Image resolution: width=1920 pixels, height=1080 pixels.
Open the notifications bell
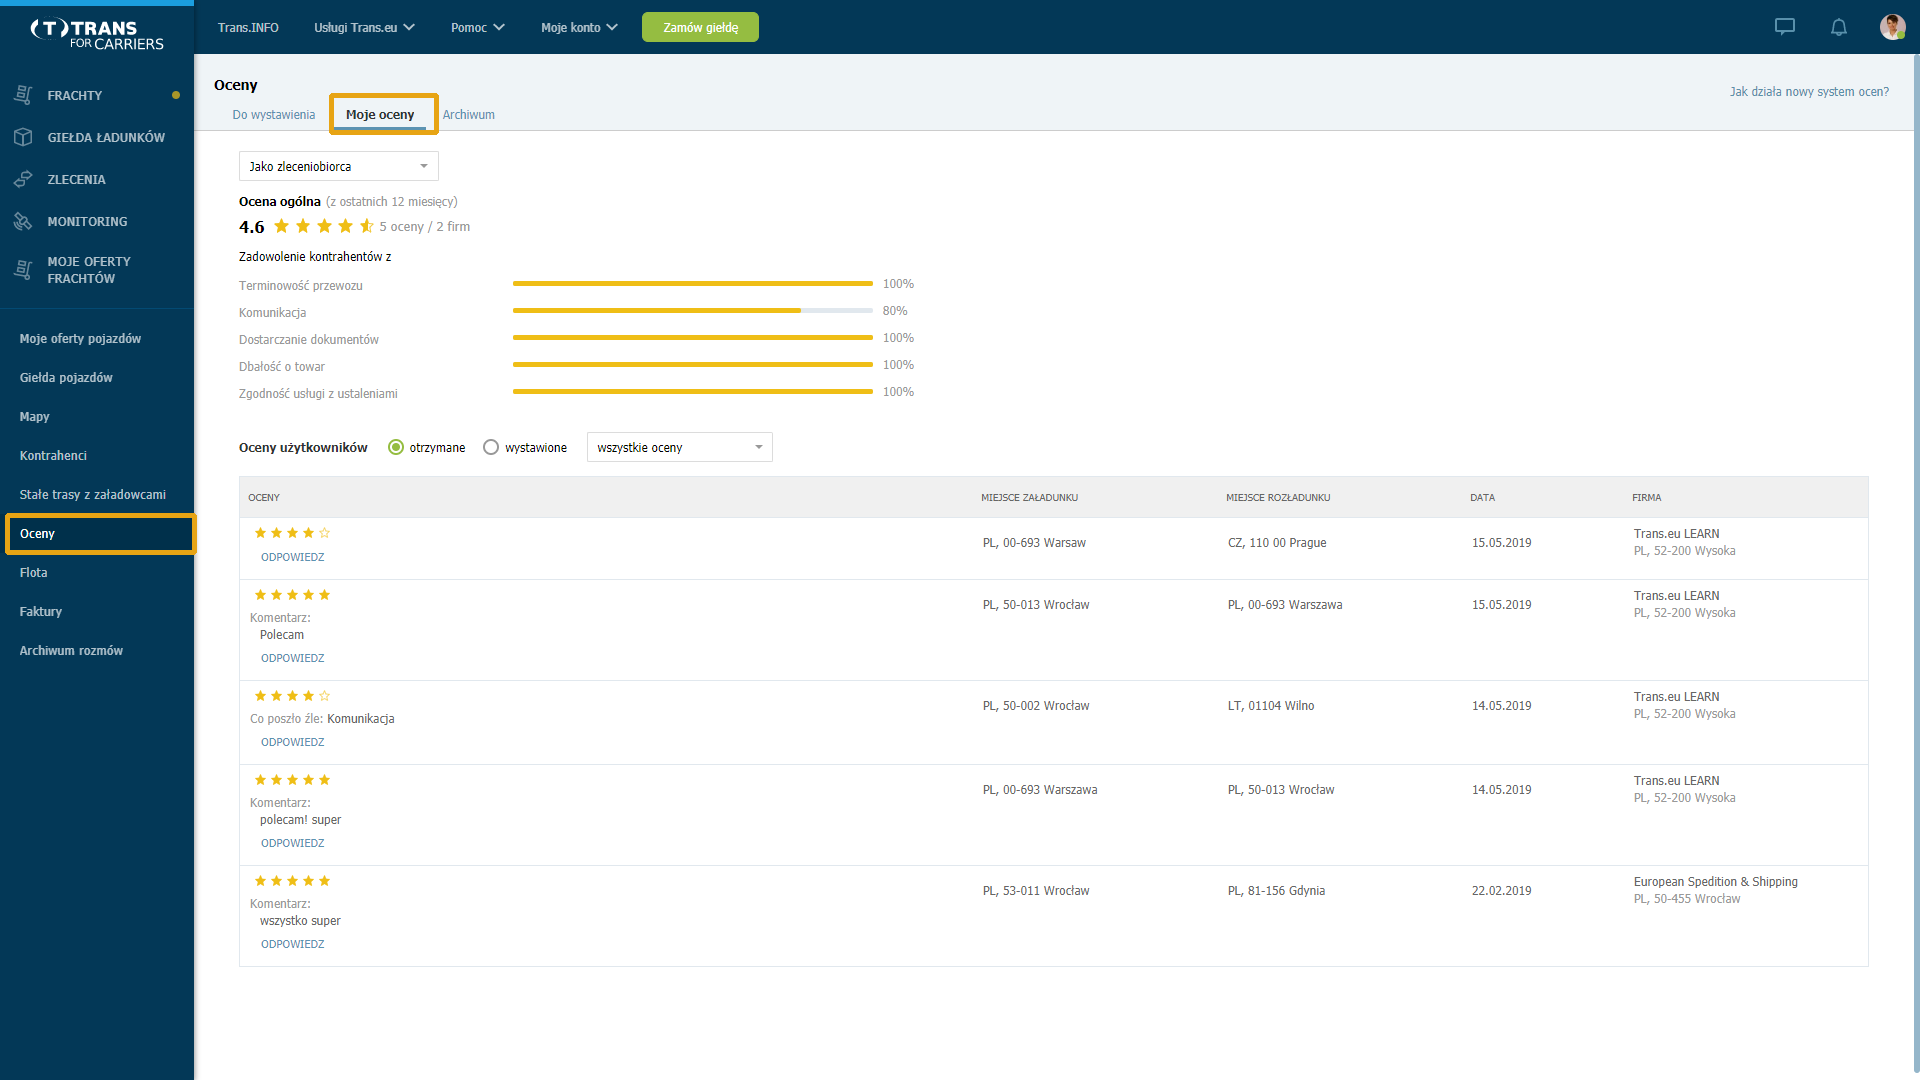(1839, 27)
